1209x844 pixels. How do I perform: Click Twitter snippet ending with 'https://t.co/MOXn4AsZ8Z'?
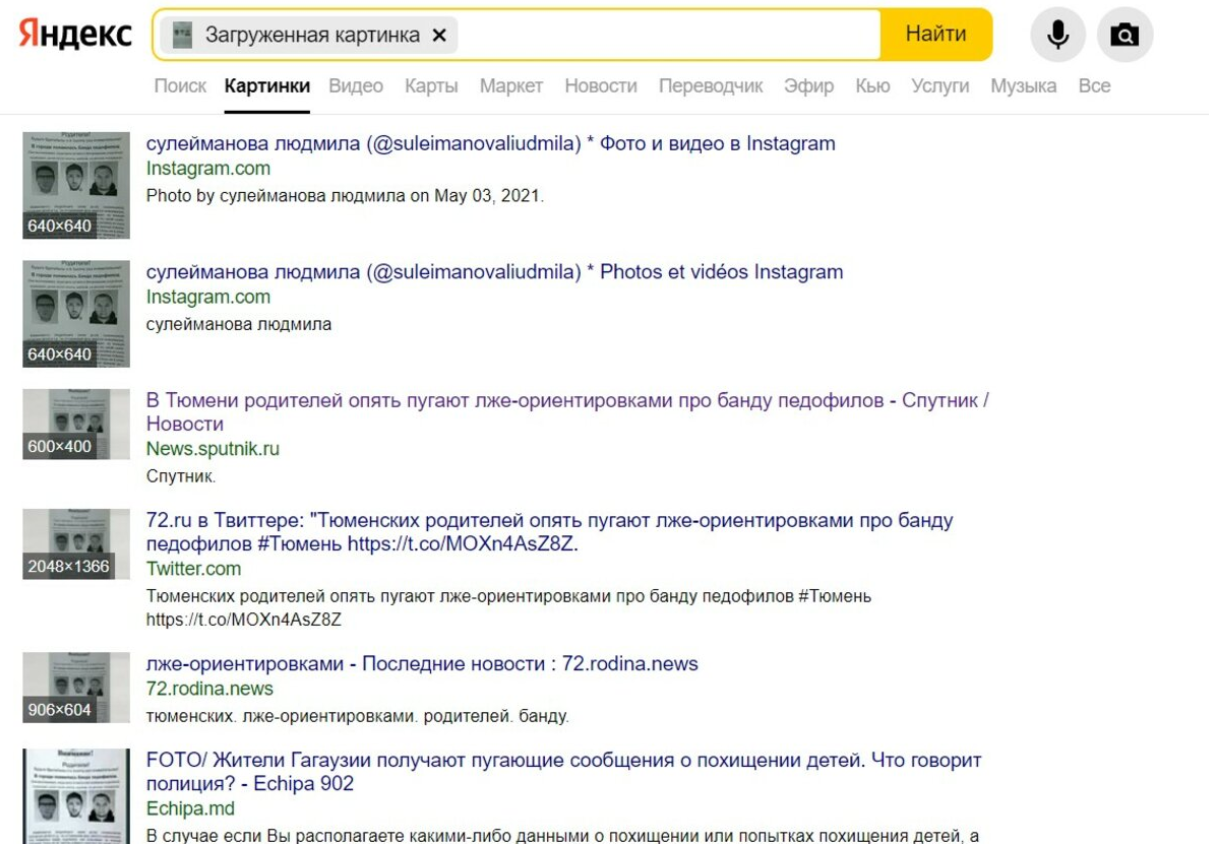click(x=508, y=608)
